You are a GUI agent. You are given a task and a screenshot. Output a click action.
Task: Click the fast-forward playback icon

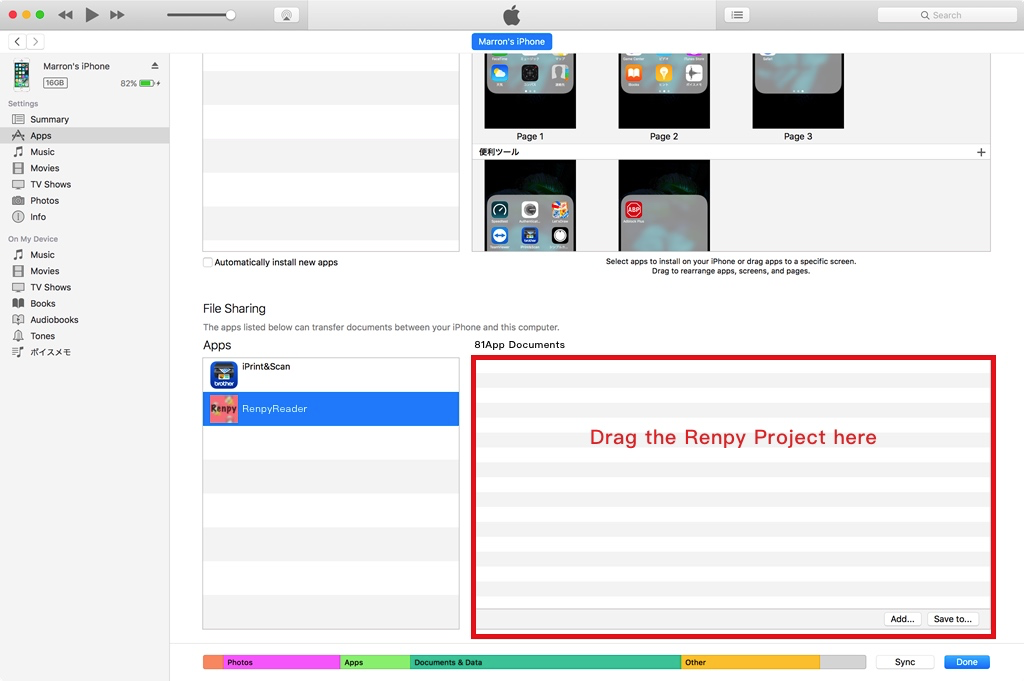(117, 15)
